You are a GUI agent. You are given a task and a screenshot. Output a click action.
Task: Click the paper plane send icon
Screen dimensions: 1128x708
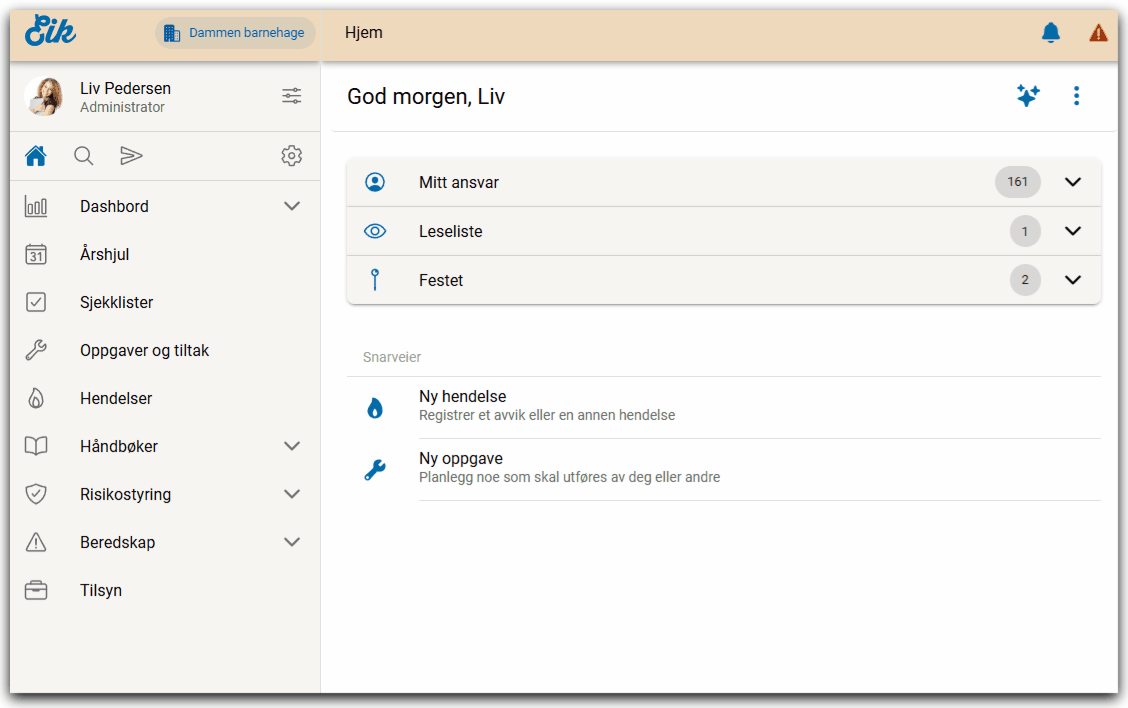tap(131, 156)
